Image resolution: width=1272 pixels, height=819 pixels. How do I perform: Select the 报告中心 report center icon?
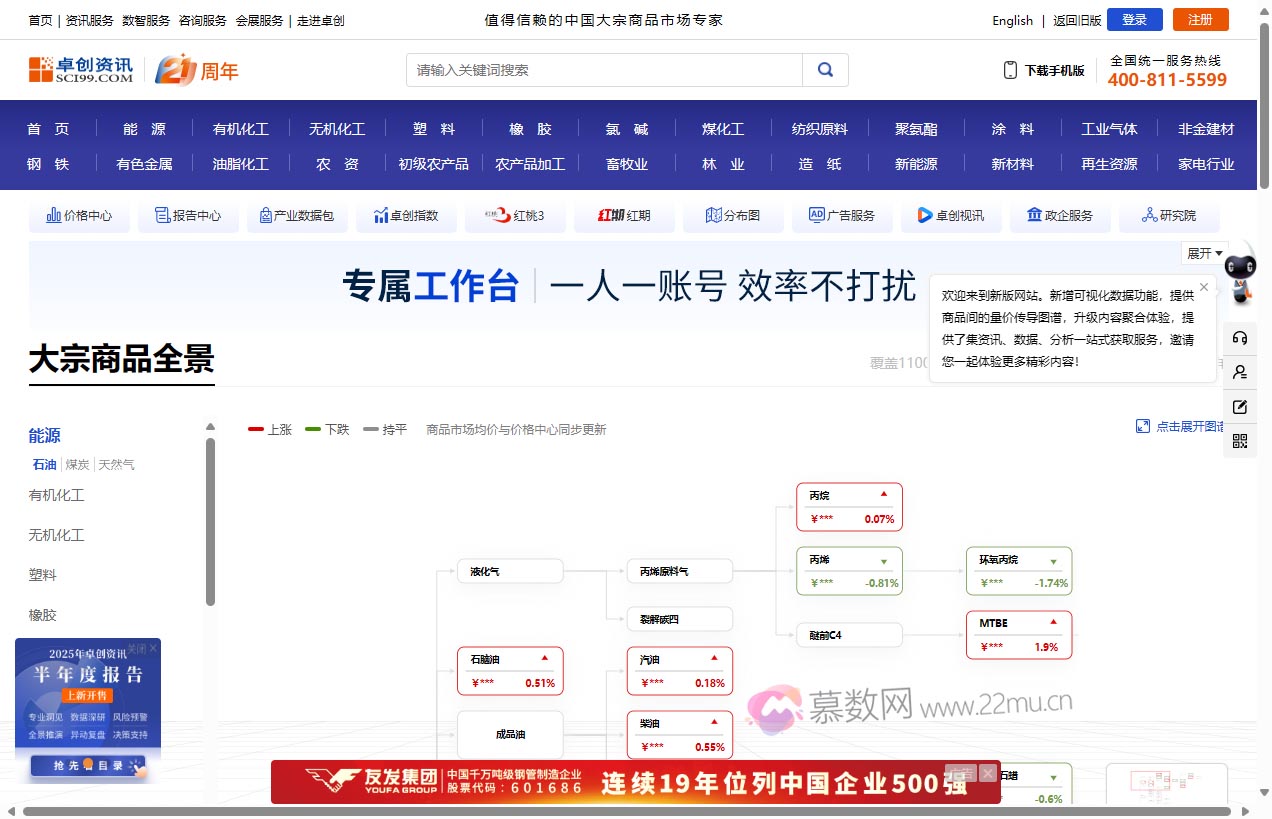click(x=188, y=215)
